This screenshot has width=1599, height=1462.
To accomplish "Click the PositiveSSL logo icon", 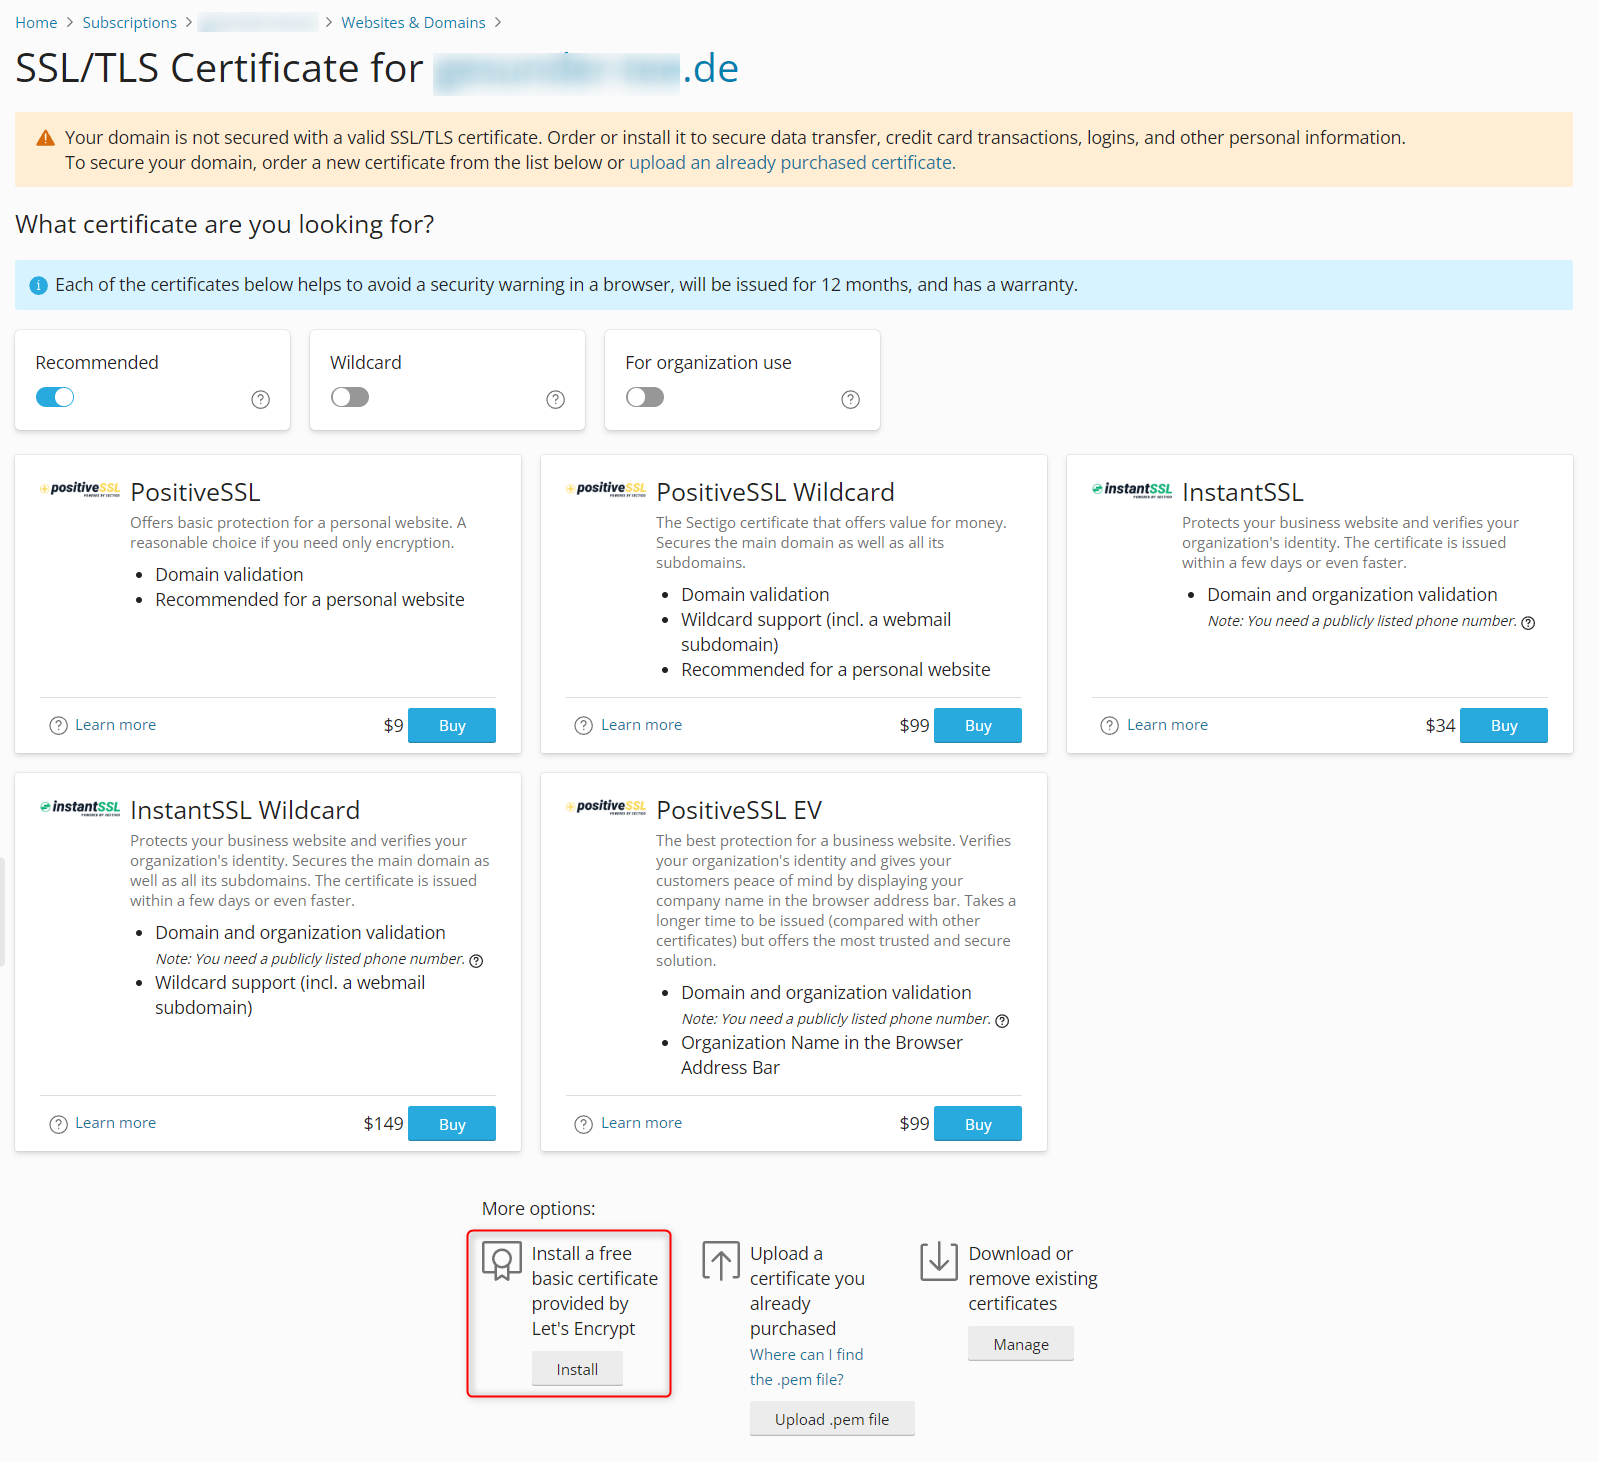I will pyautogui.click(x=80, y=489).
